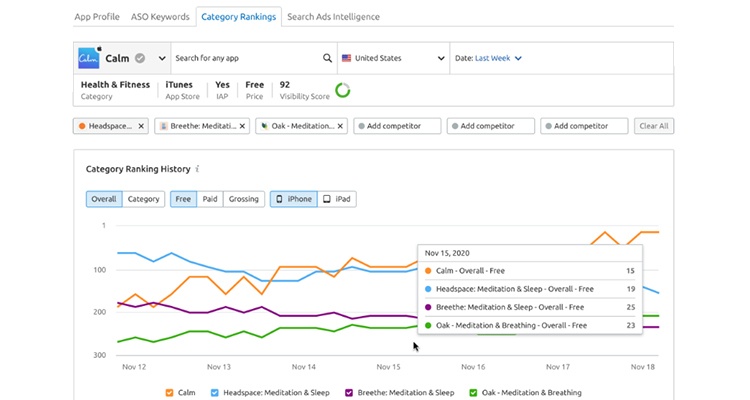Click the United States flag icon
750x400 pixels.
346,58
